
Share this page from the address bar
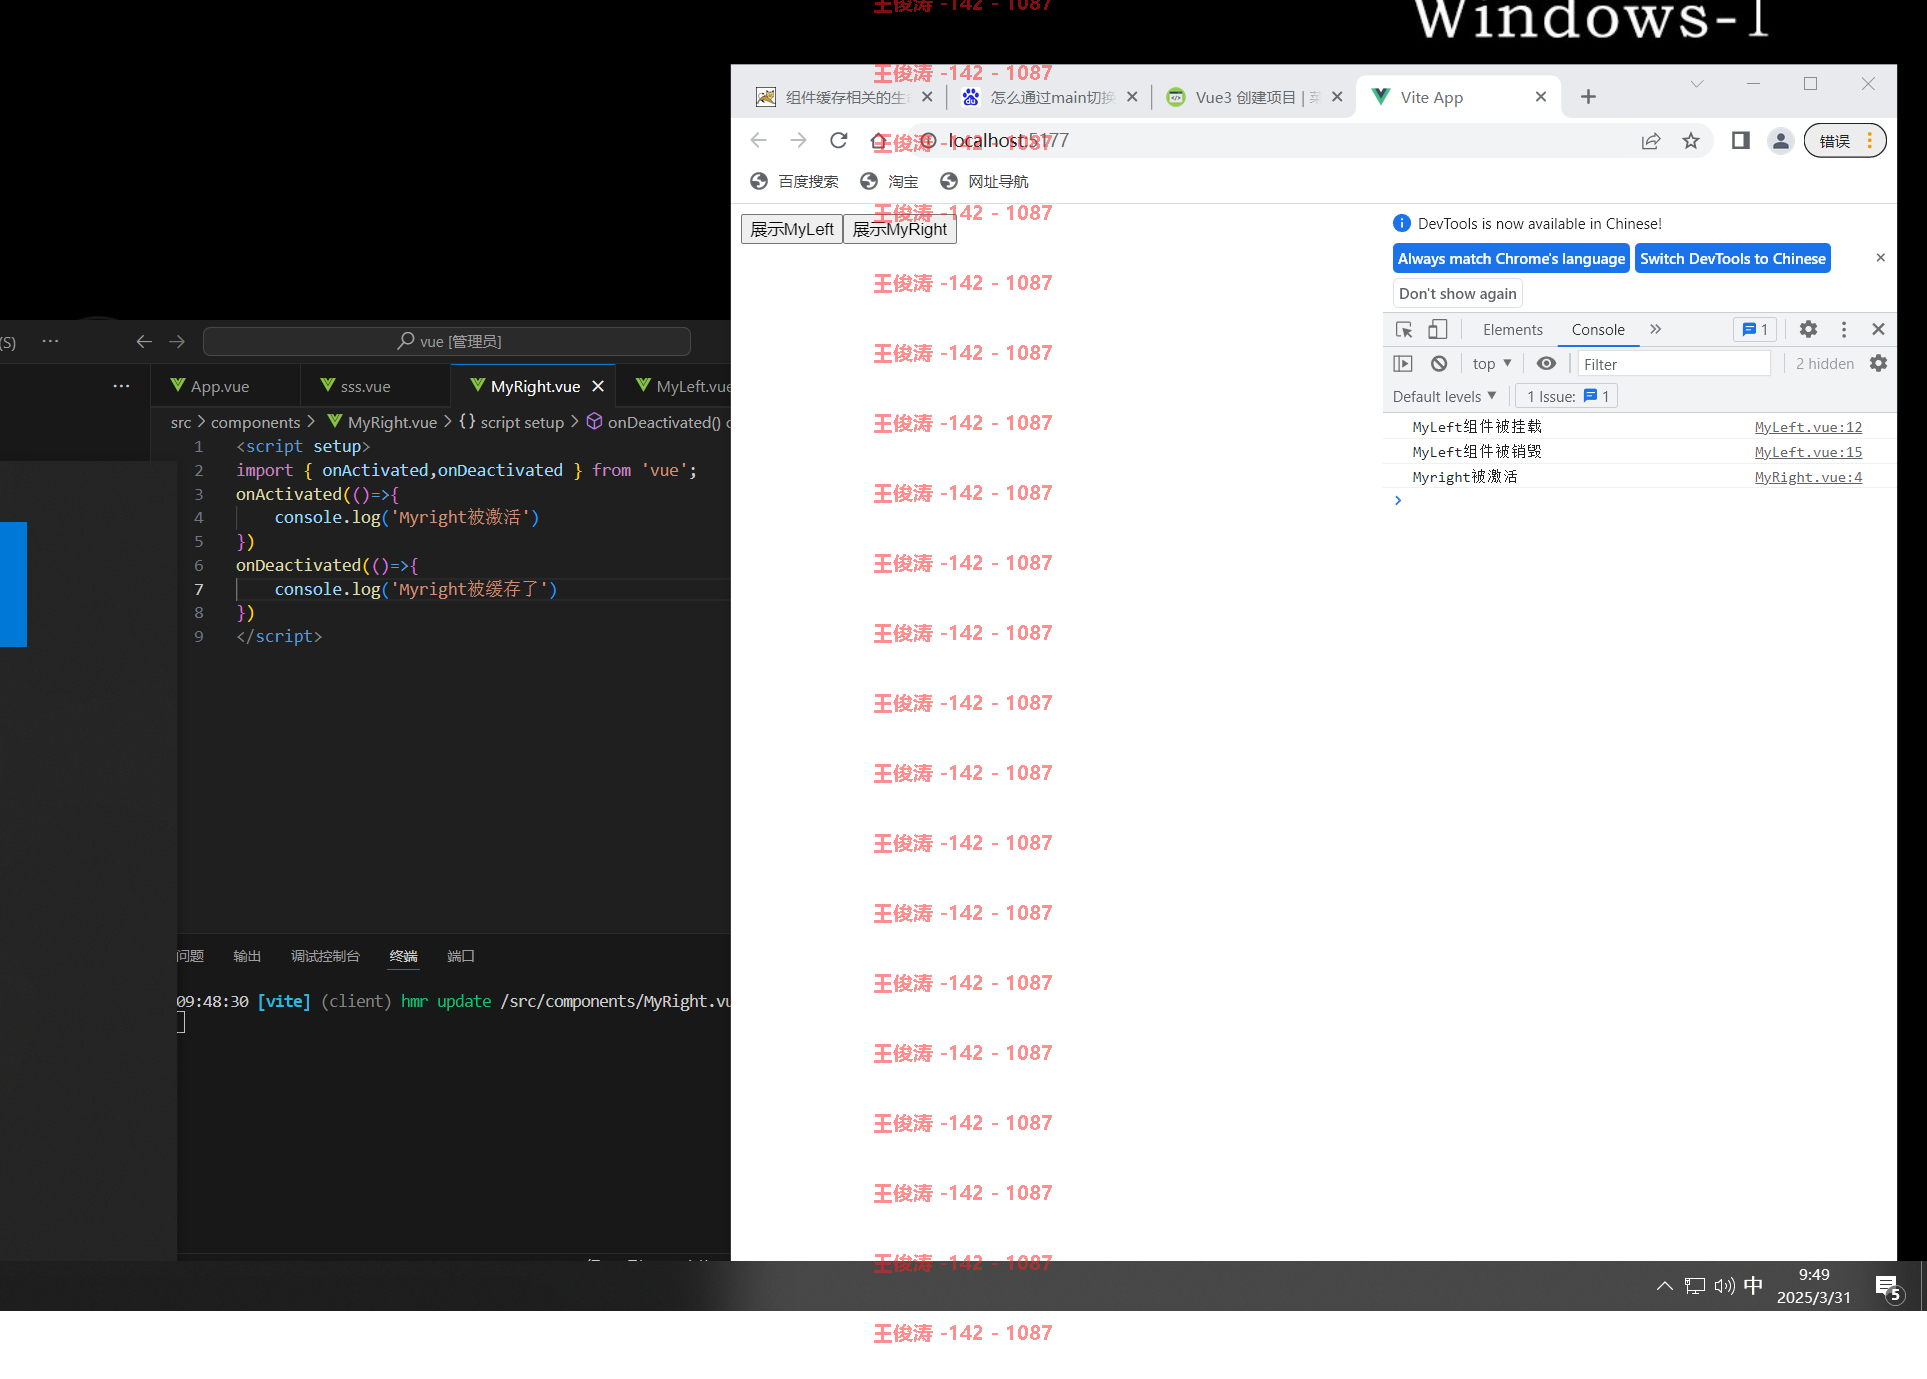(x=1651, y=141)
